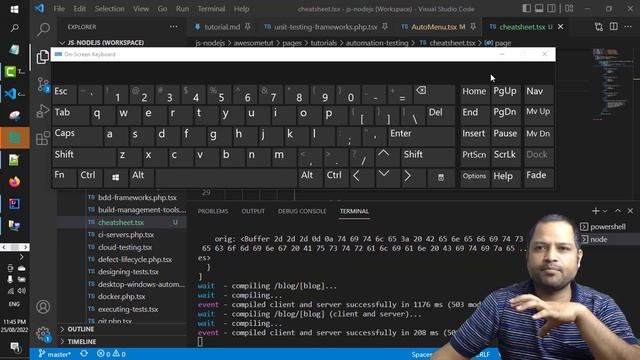
Task: Click the context menu key on On-Screen Keyboard
Action: [441, 177]
